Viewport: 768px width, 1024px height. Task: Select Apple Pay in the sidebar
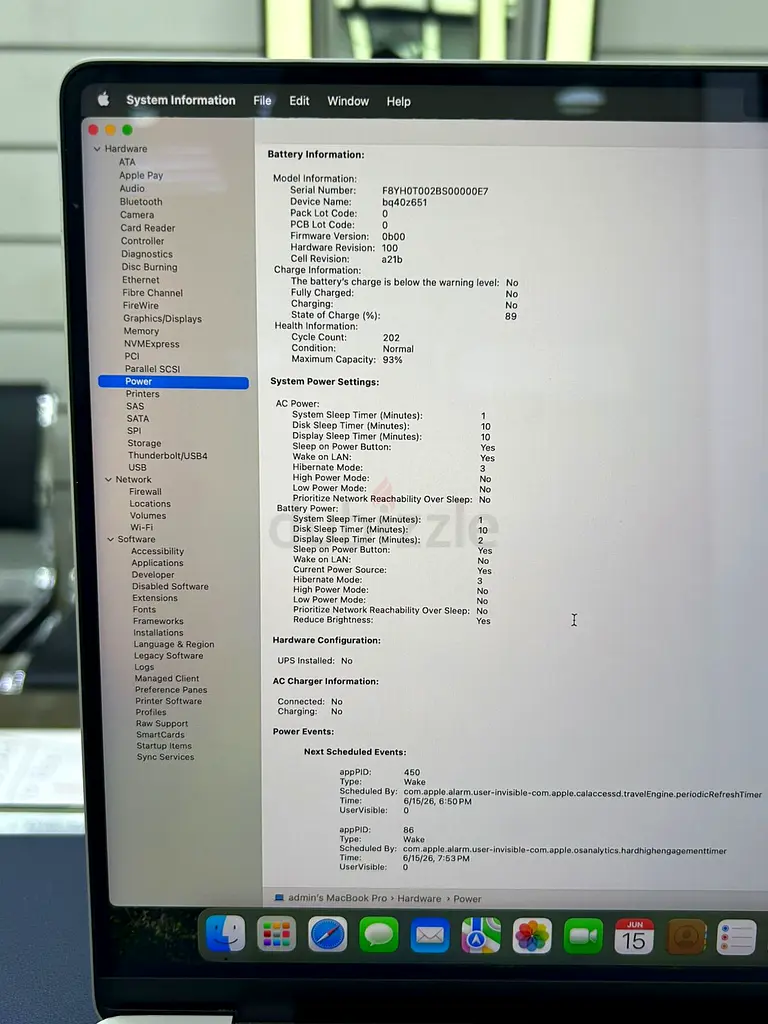click(141, 175)
